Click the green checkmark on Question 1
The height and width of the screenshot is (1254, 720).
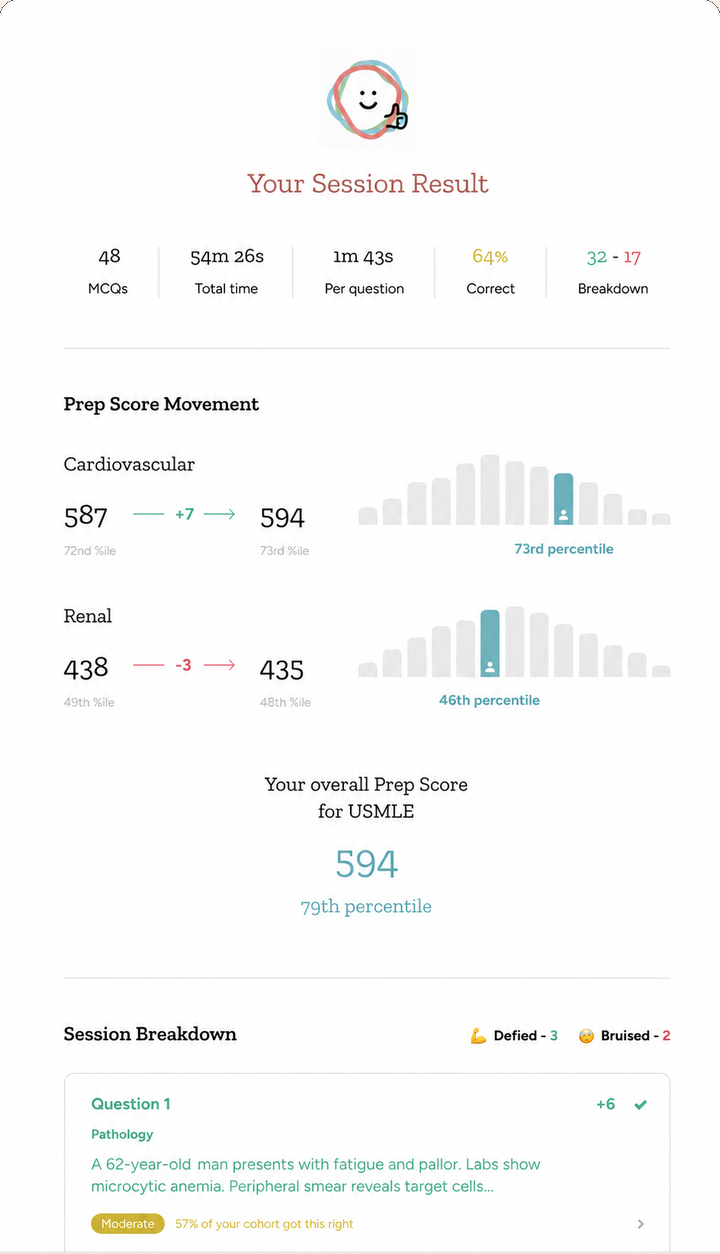point(640,1105)
